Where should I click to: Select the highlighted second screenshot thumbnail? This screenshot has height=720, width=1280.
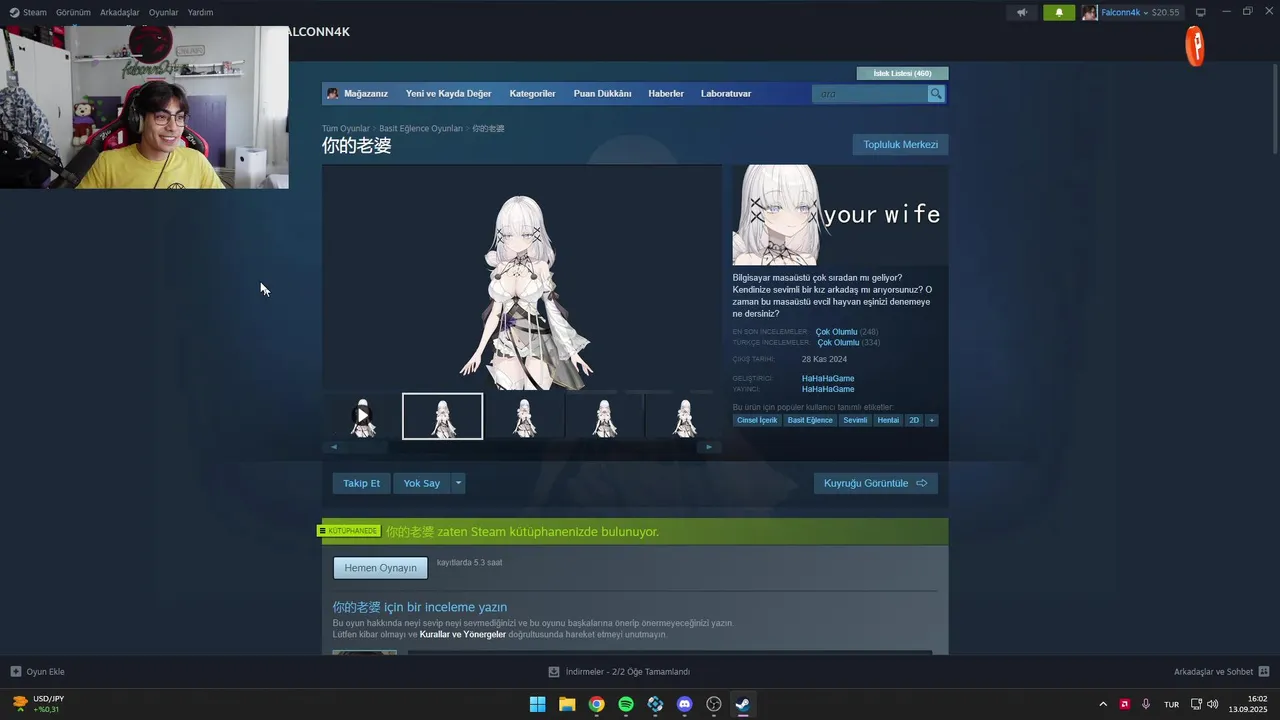coord(442,416)
